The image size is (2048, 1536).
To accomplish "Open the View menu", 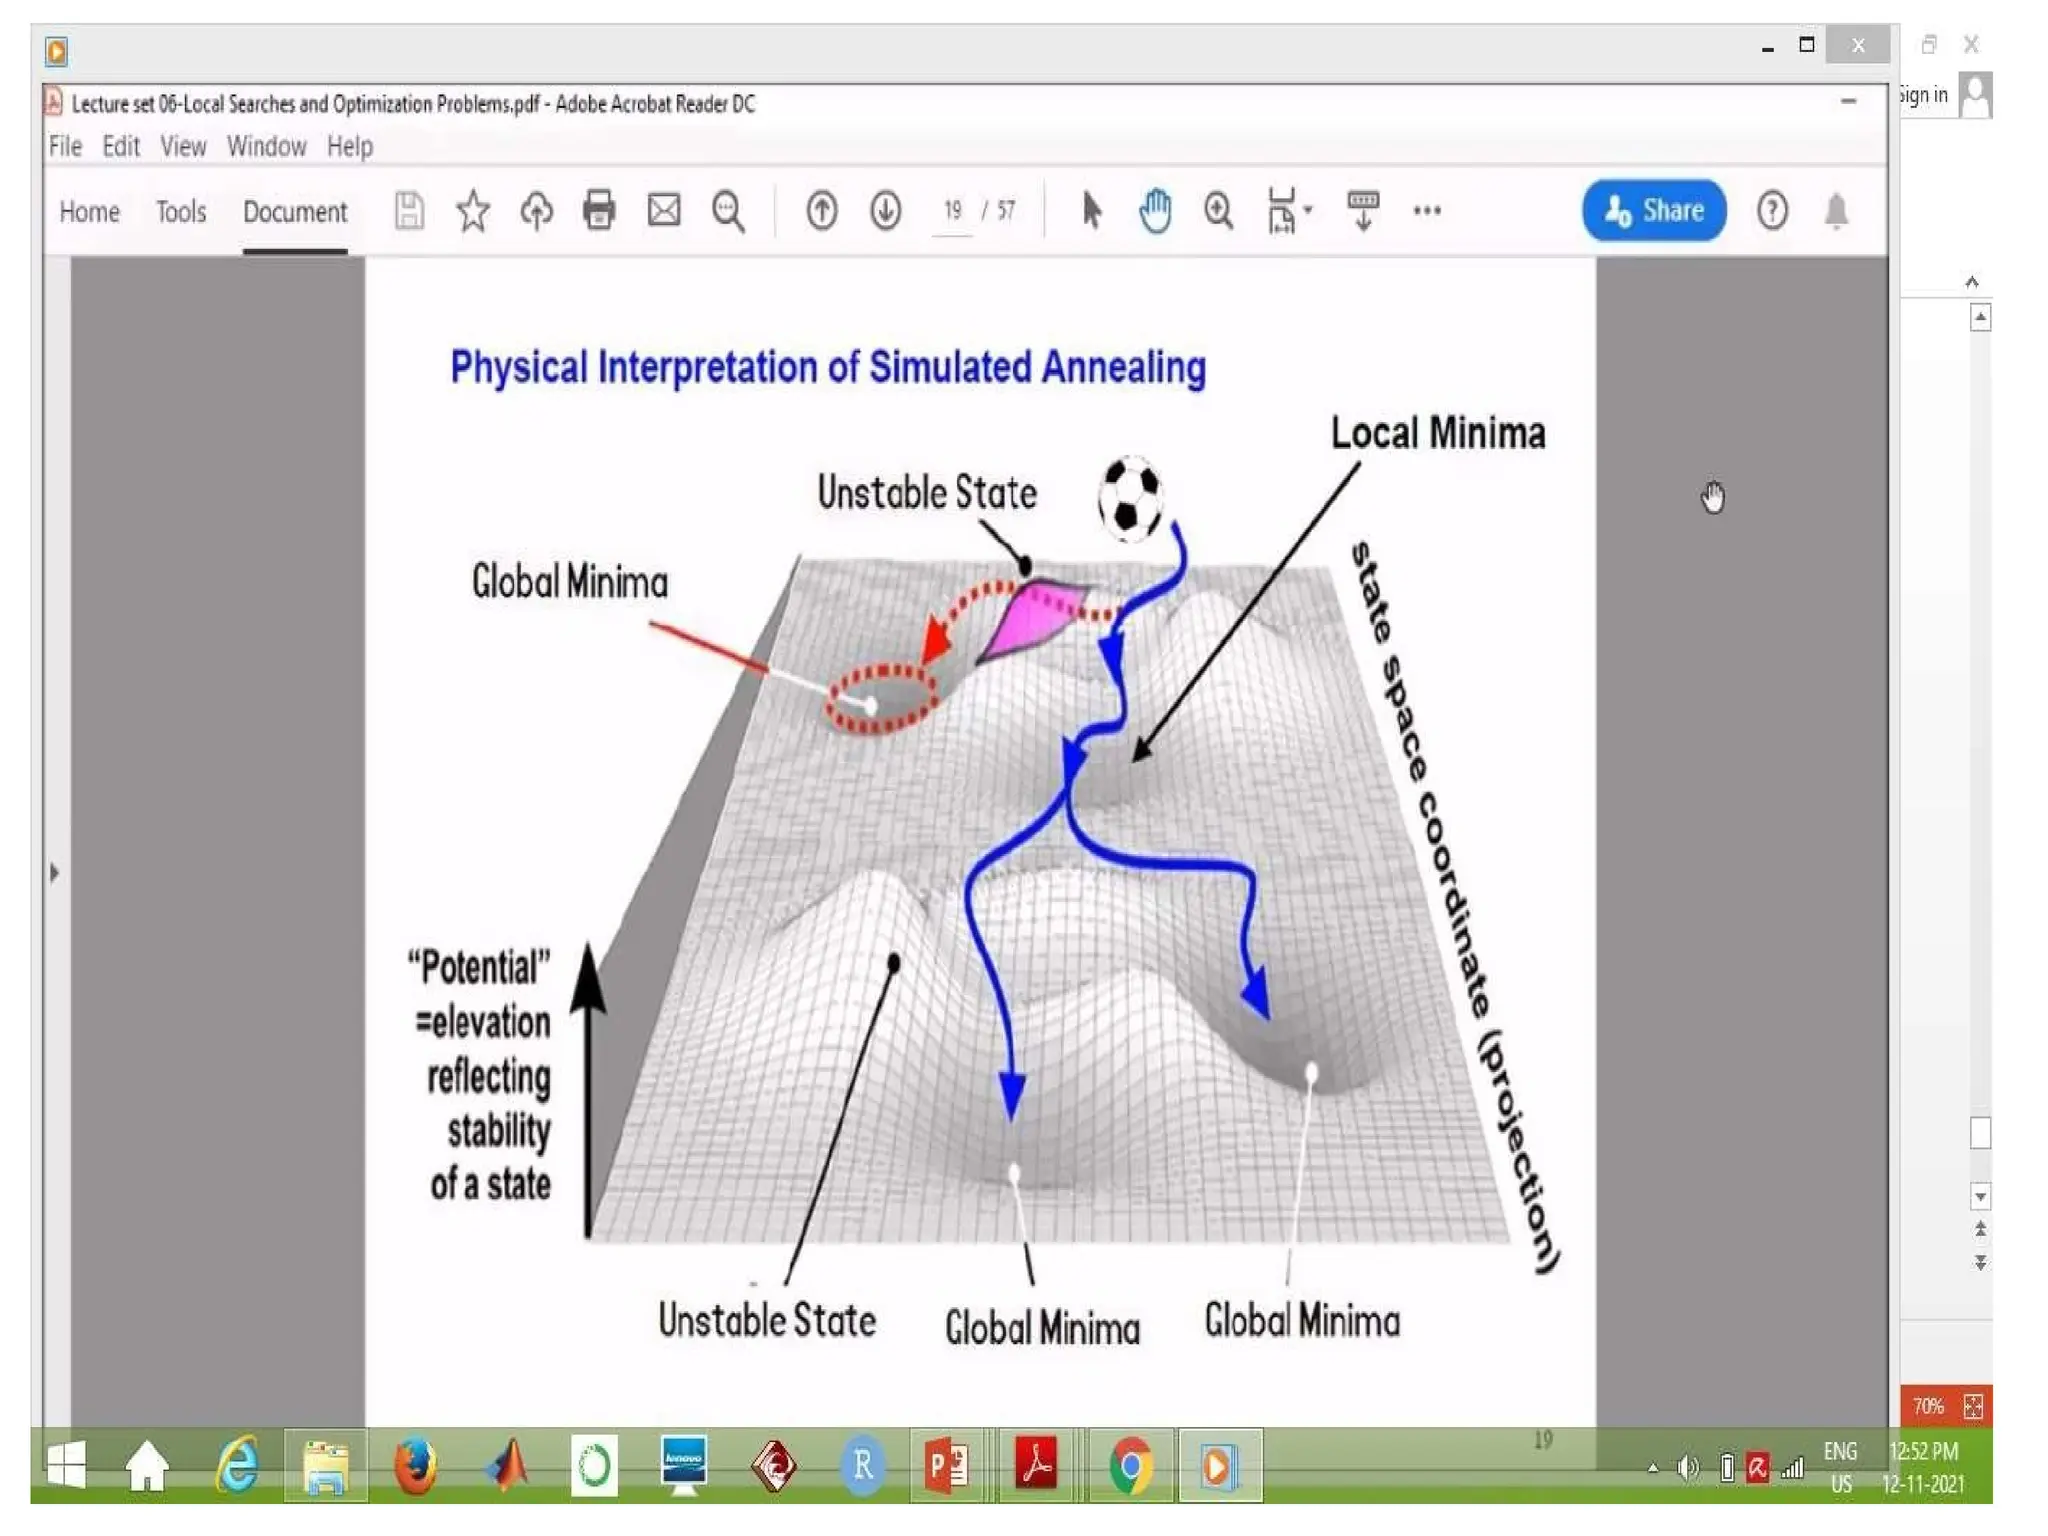I will click(183, 147).
